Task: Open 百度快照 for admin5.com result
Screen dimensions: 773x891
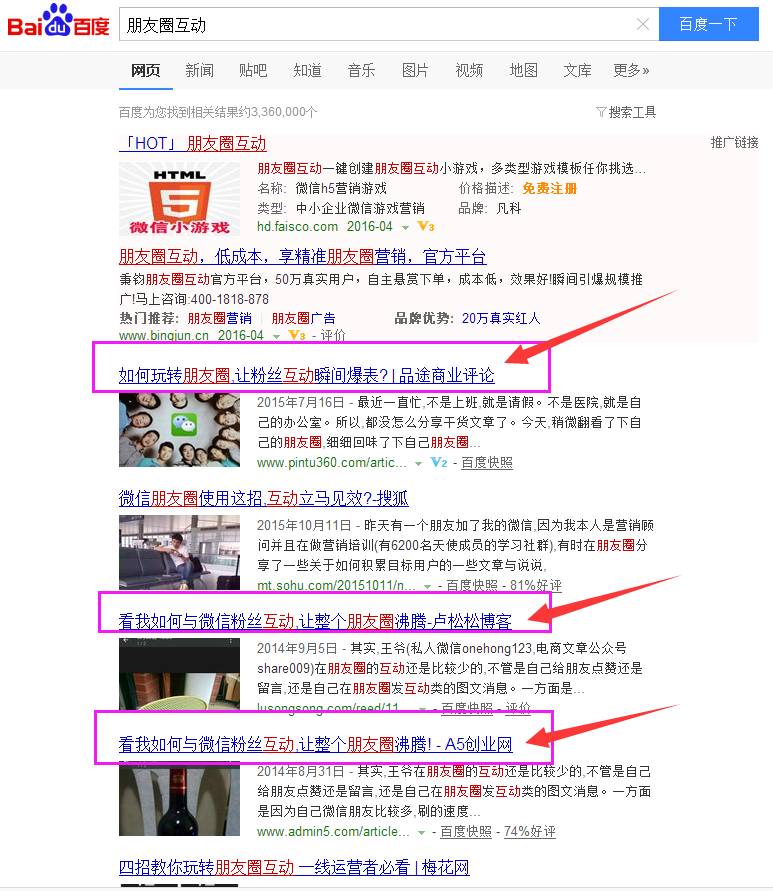Action: coord(466,832)
